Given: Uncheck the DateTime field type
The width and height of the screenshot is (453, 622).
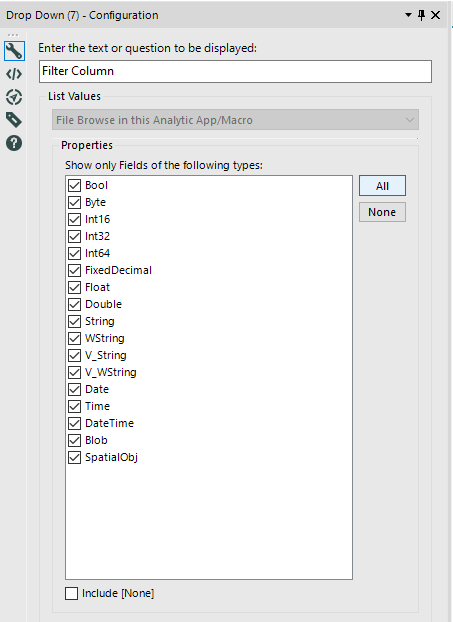Looking at the screenshot, I should pyautogui.click(x=75, y=423).
